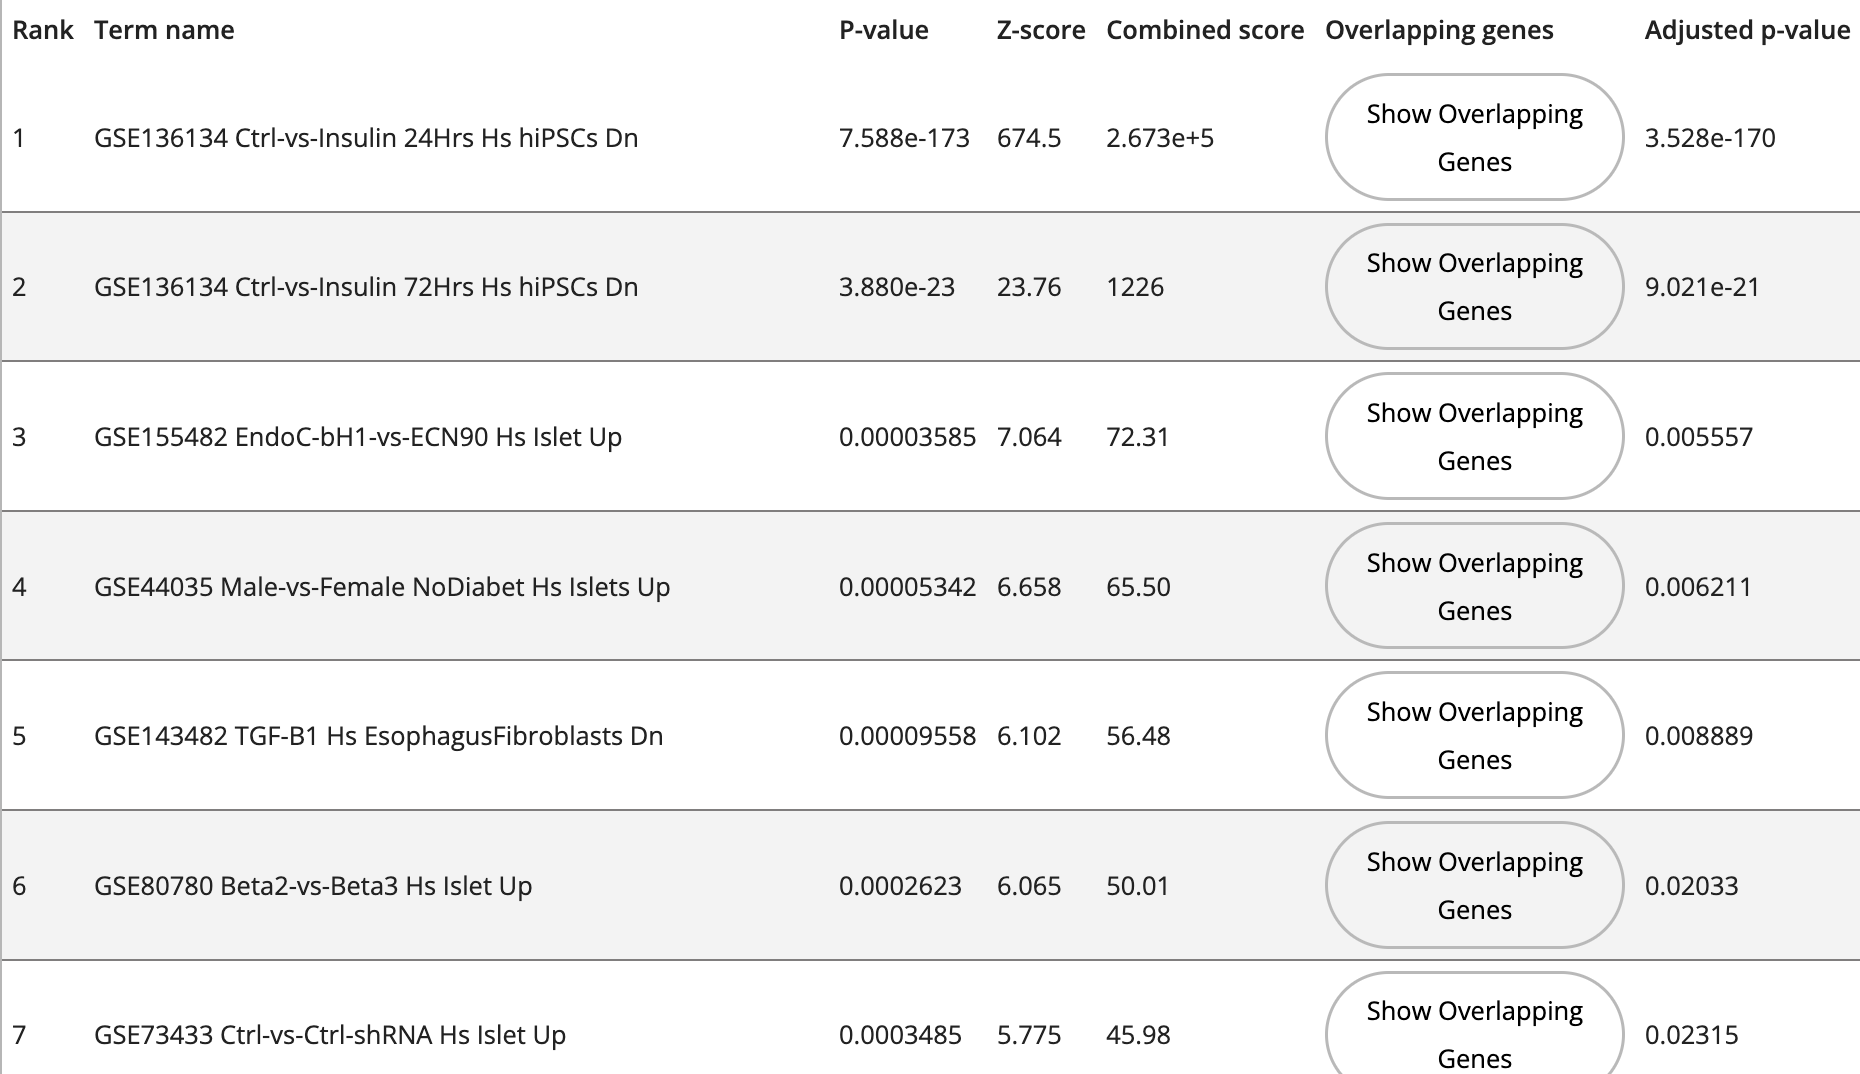Screen dimensions: 1860x1074
Task: Select term GSE44035 Male-vs-Female NoDiabet Hs Islets Up
Action: coord(382,587)
